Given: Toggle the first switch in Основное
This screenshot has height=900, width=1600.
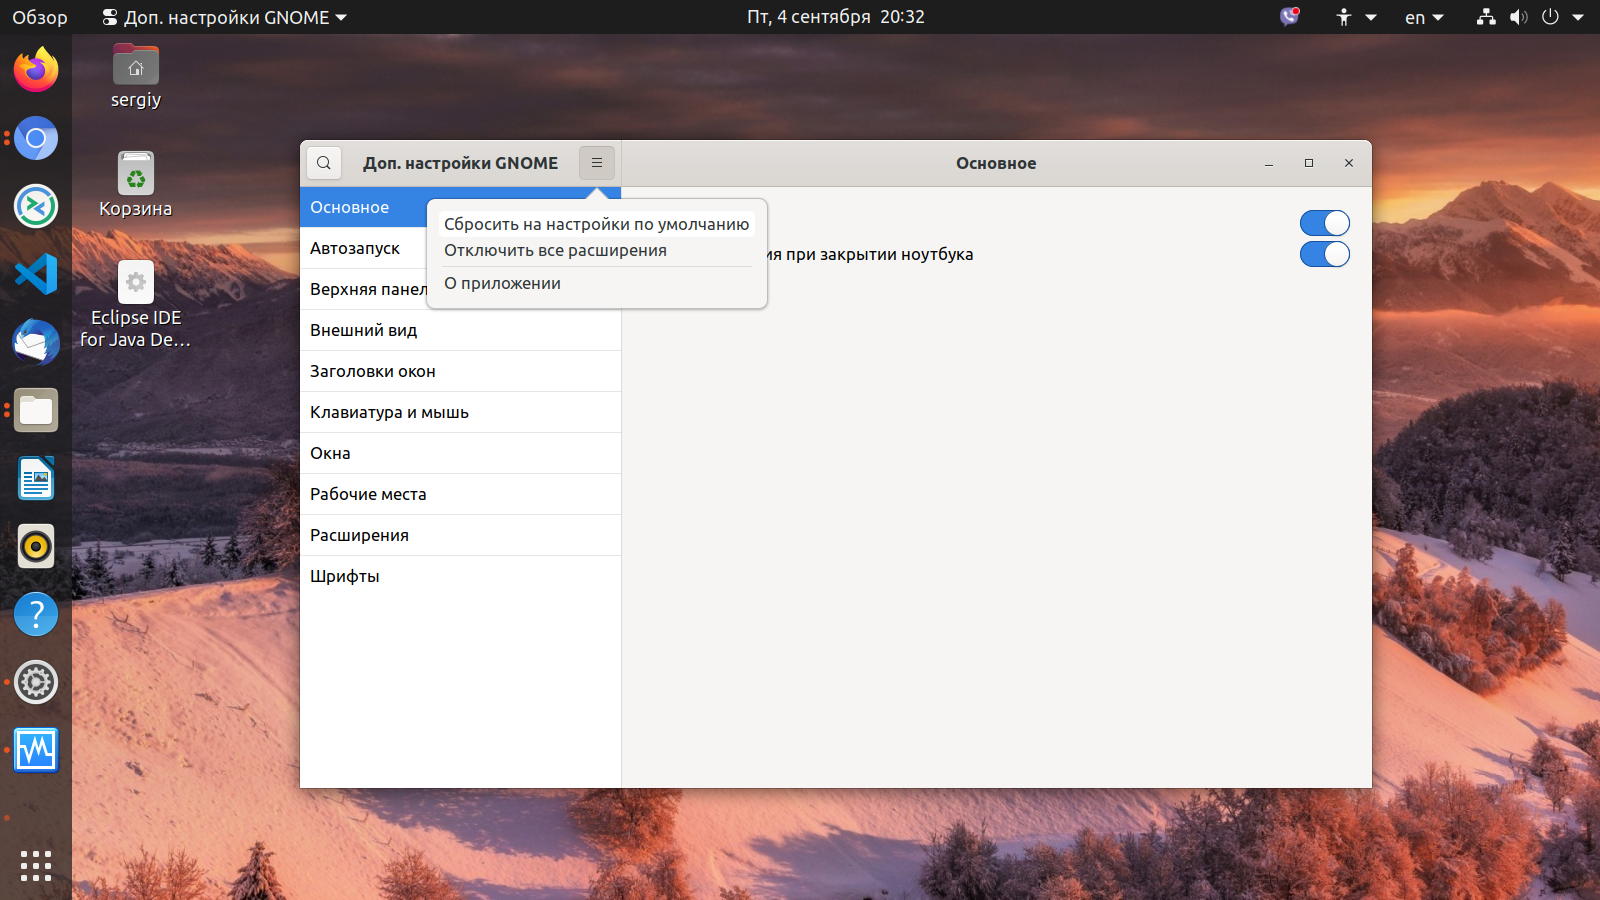Looking at the screenshot, I should (1325, 223).
